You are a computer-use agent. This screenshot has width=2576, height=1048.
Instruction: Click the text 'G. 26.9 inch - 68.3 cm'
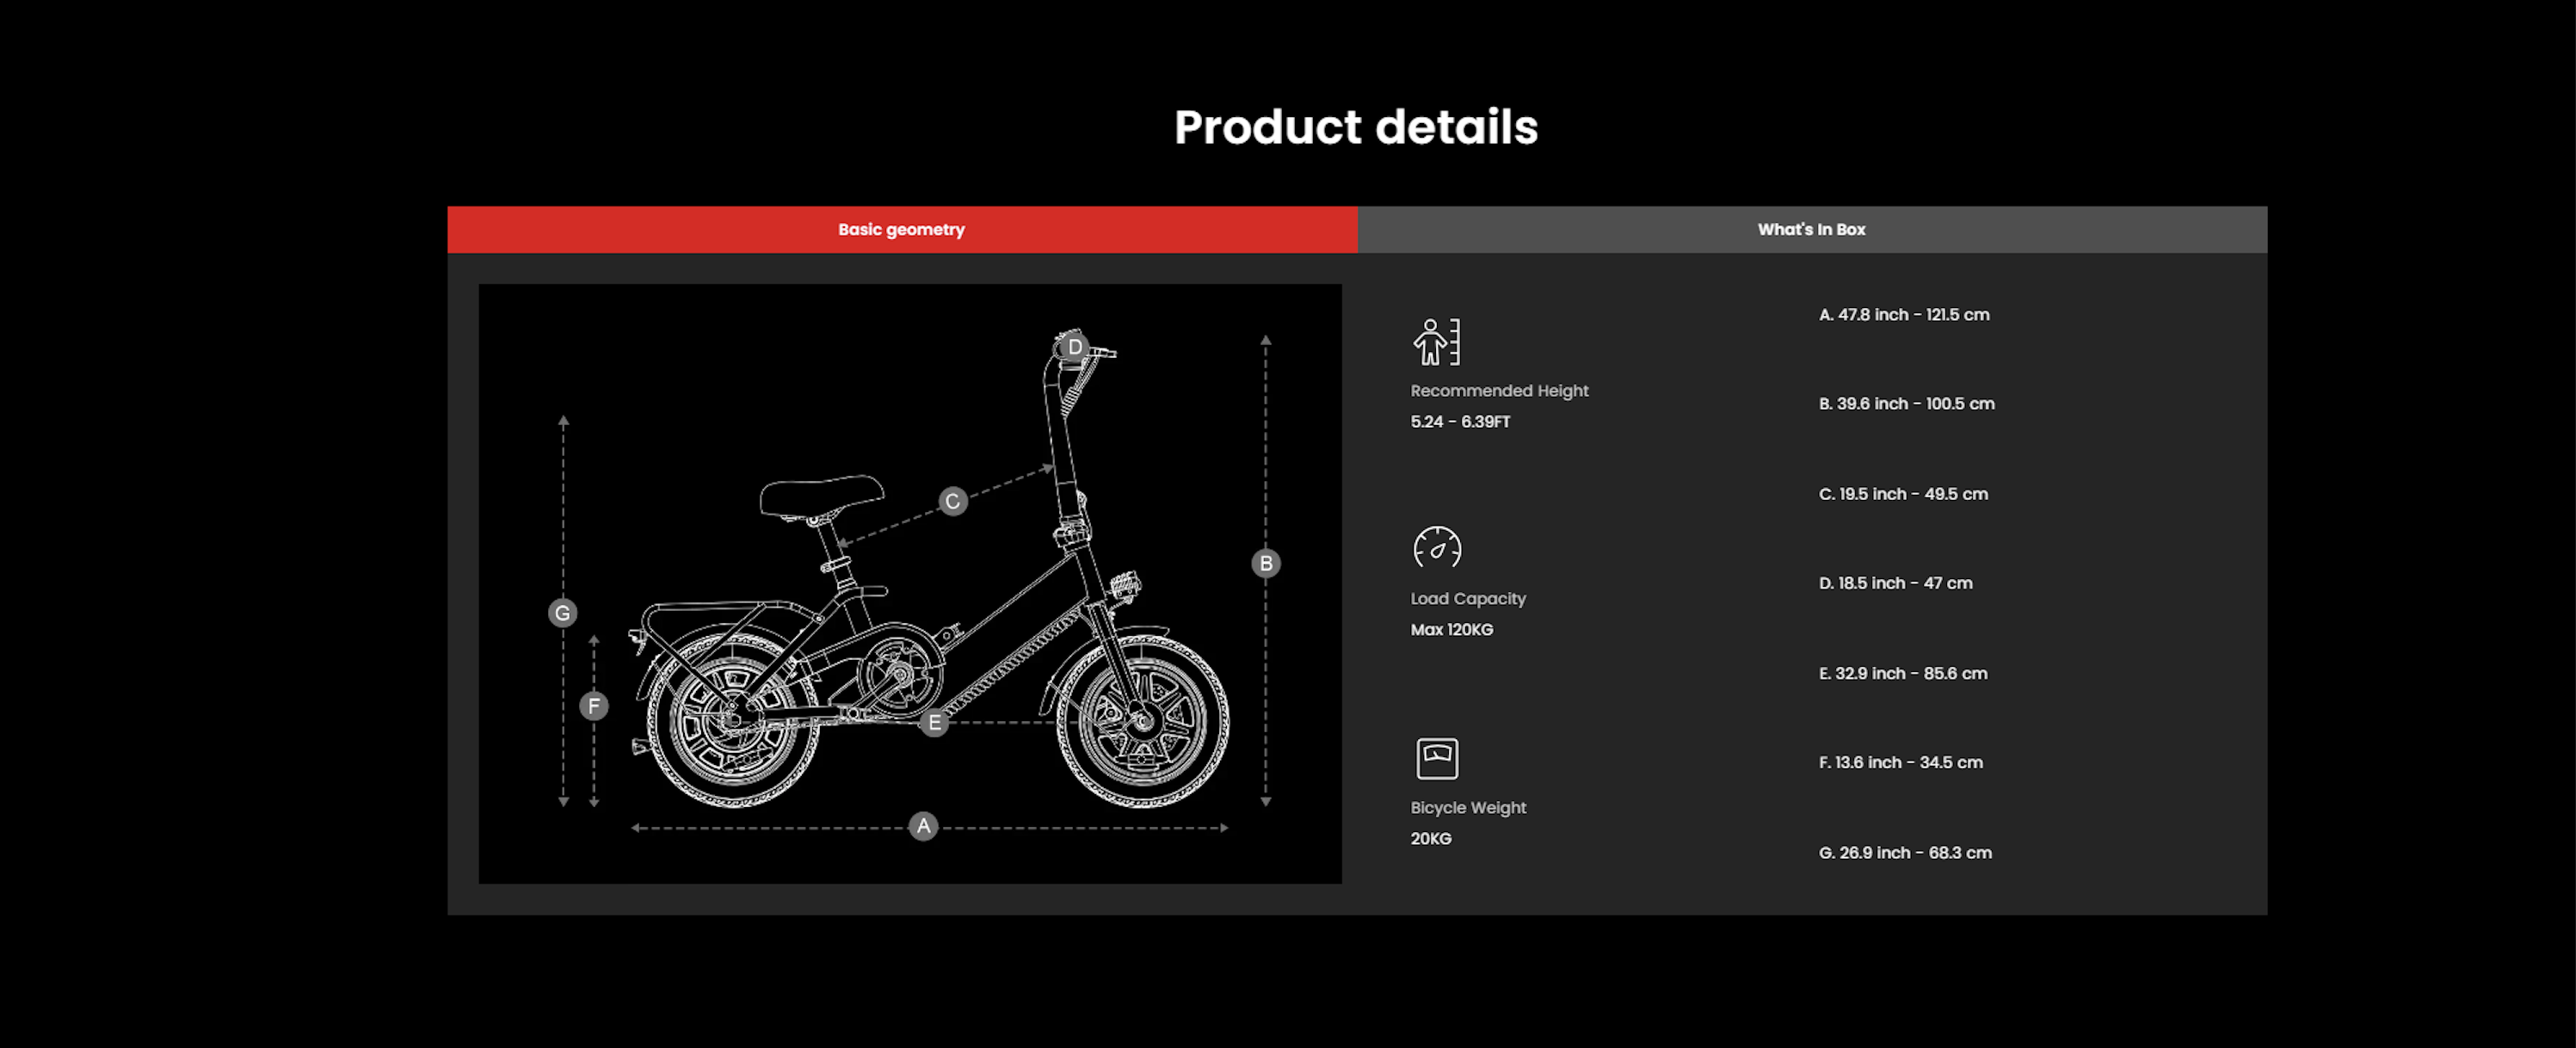point(1905,852)
